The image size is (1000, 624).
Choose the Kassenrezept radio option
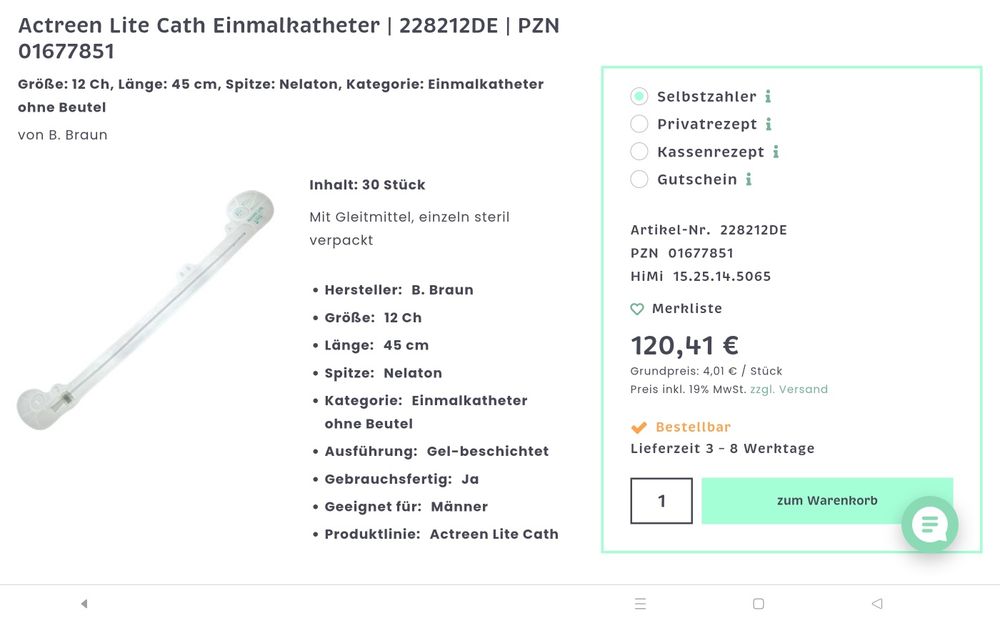(x=639, y=152)
